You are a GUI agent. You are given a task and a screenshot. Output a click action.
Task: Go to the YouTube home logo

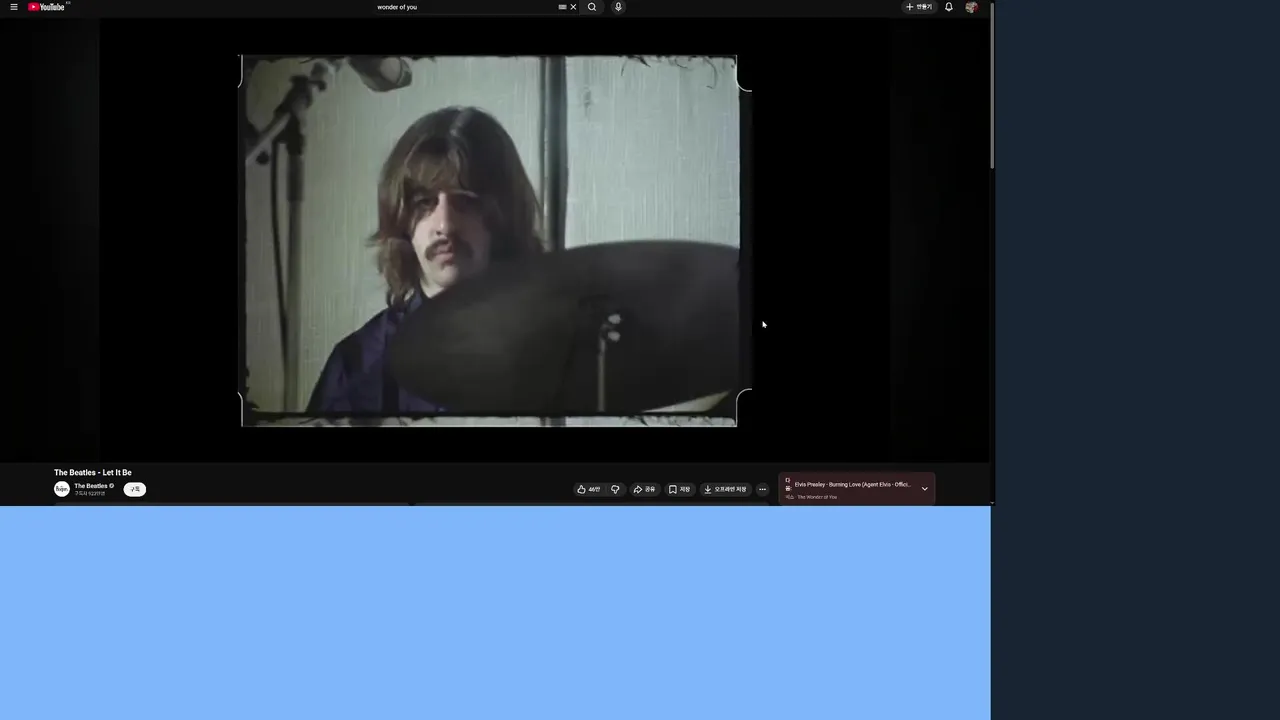coord(47,7)
